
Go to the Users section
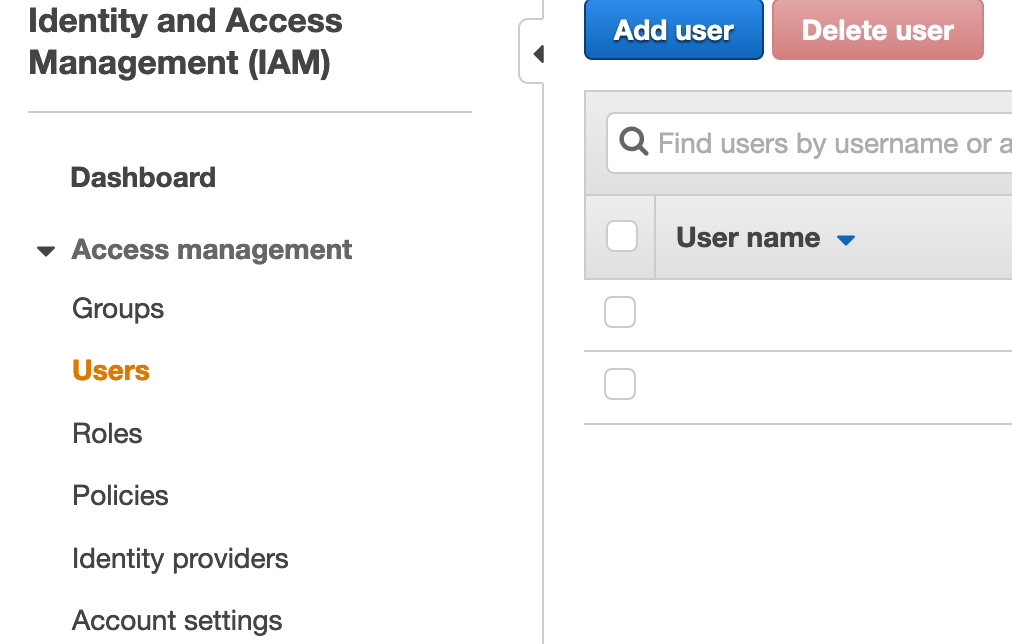tap(111, 370)
